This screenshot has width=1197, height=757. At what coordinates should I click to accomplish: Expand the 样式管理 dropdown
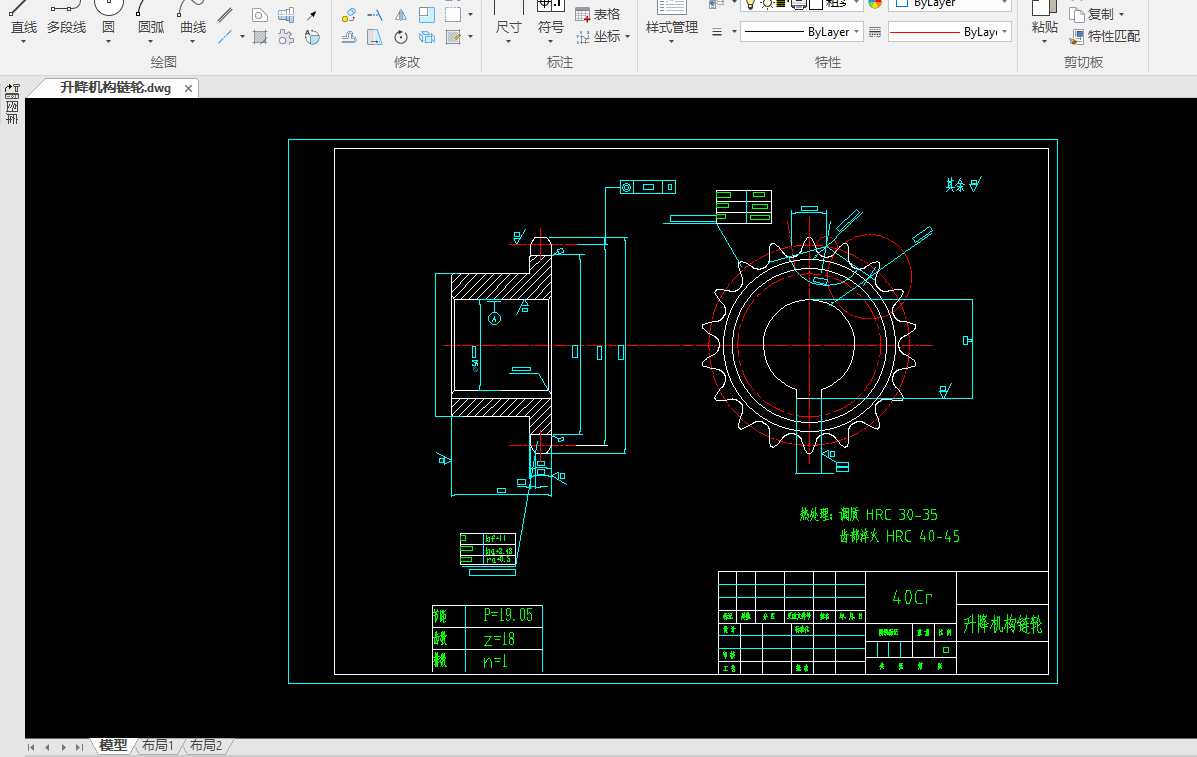(x=671, y=40)
